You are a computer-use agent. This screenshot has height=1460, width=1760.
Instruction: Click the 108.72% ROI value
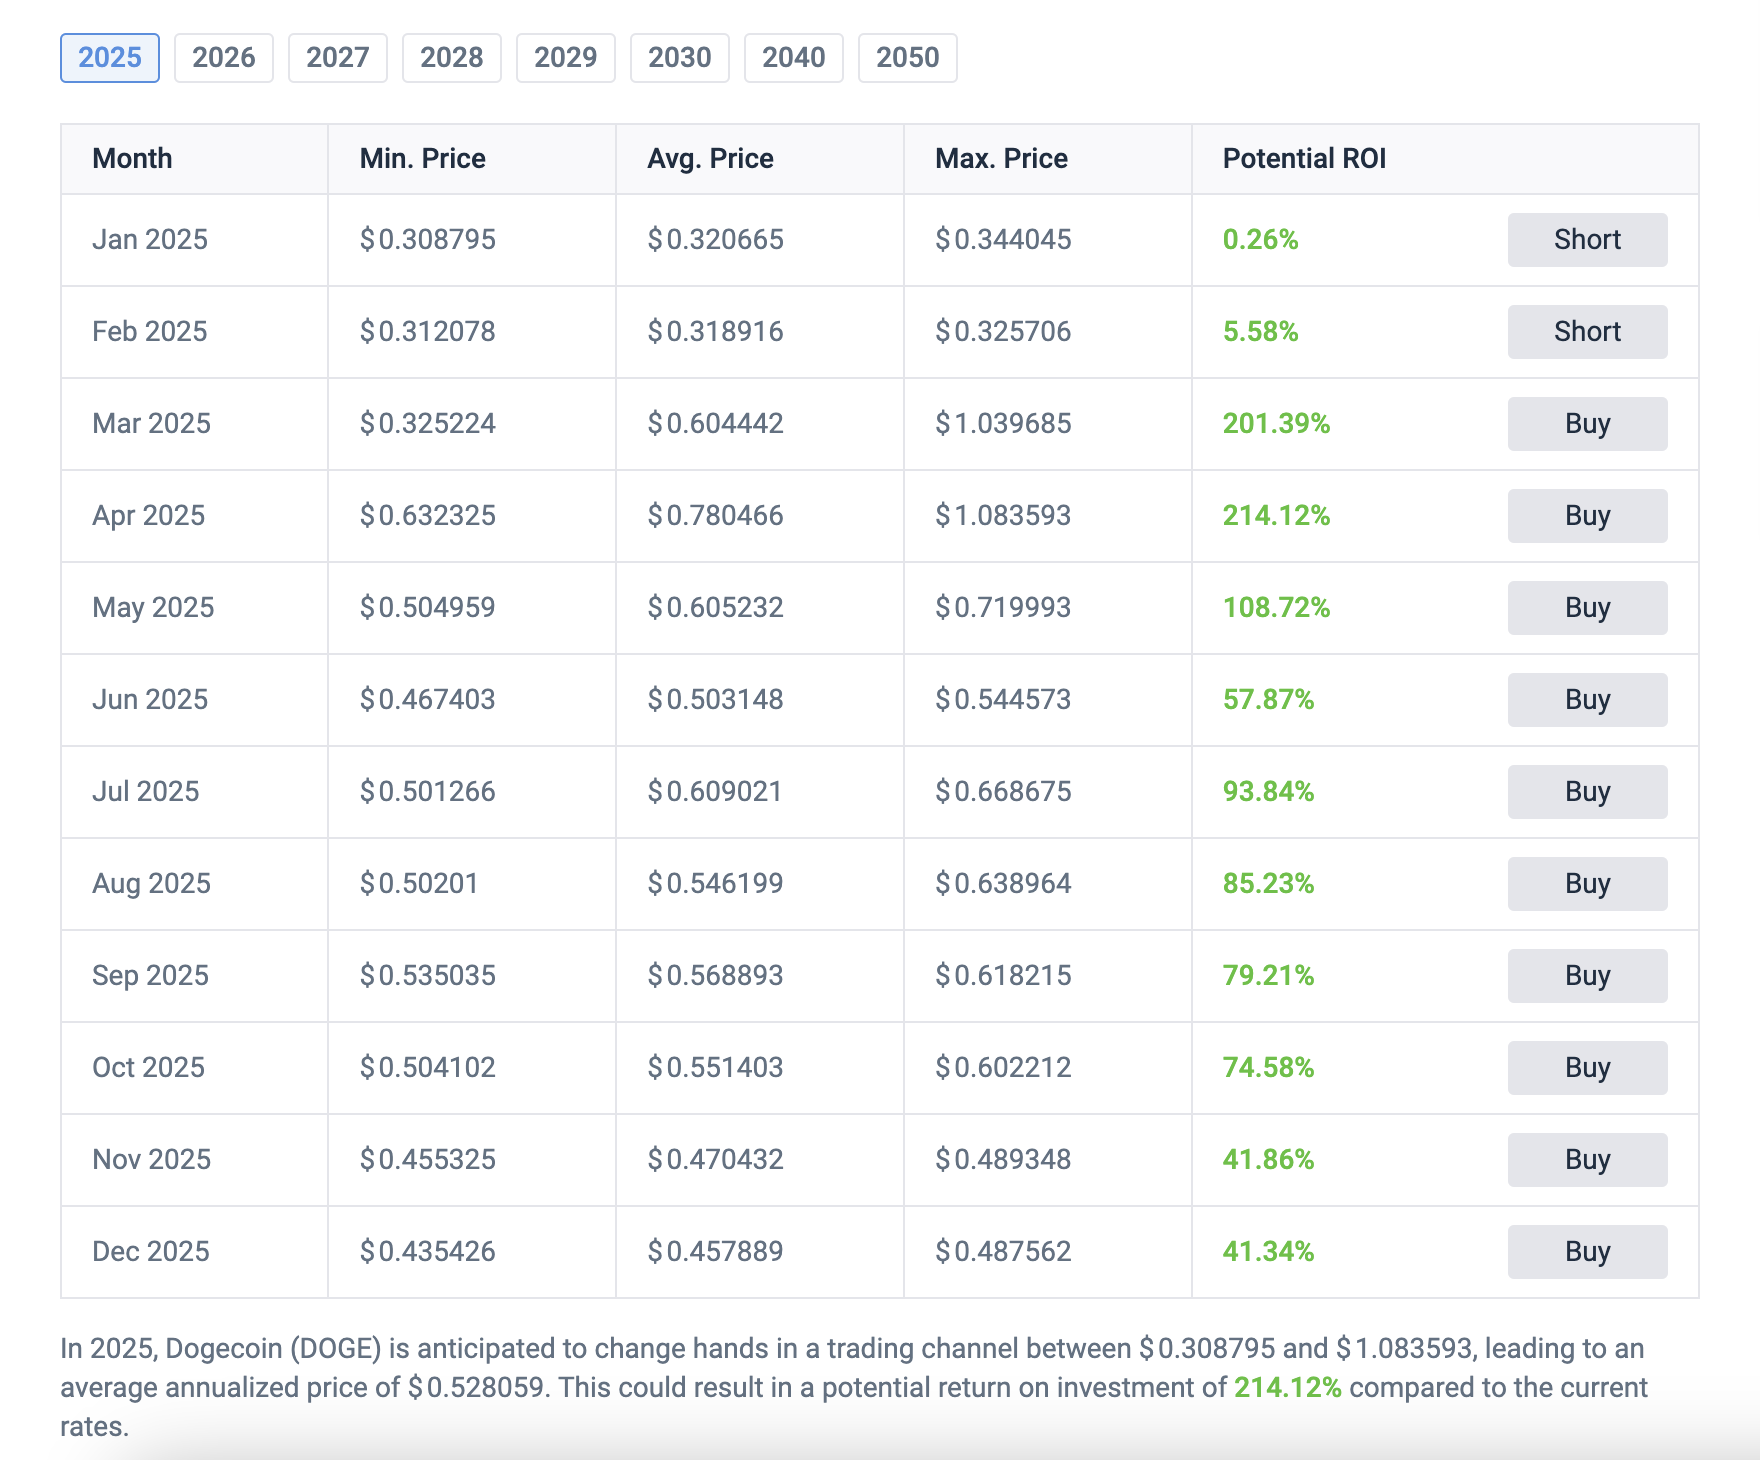point(1276,608)
